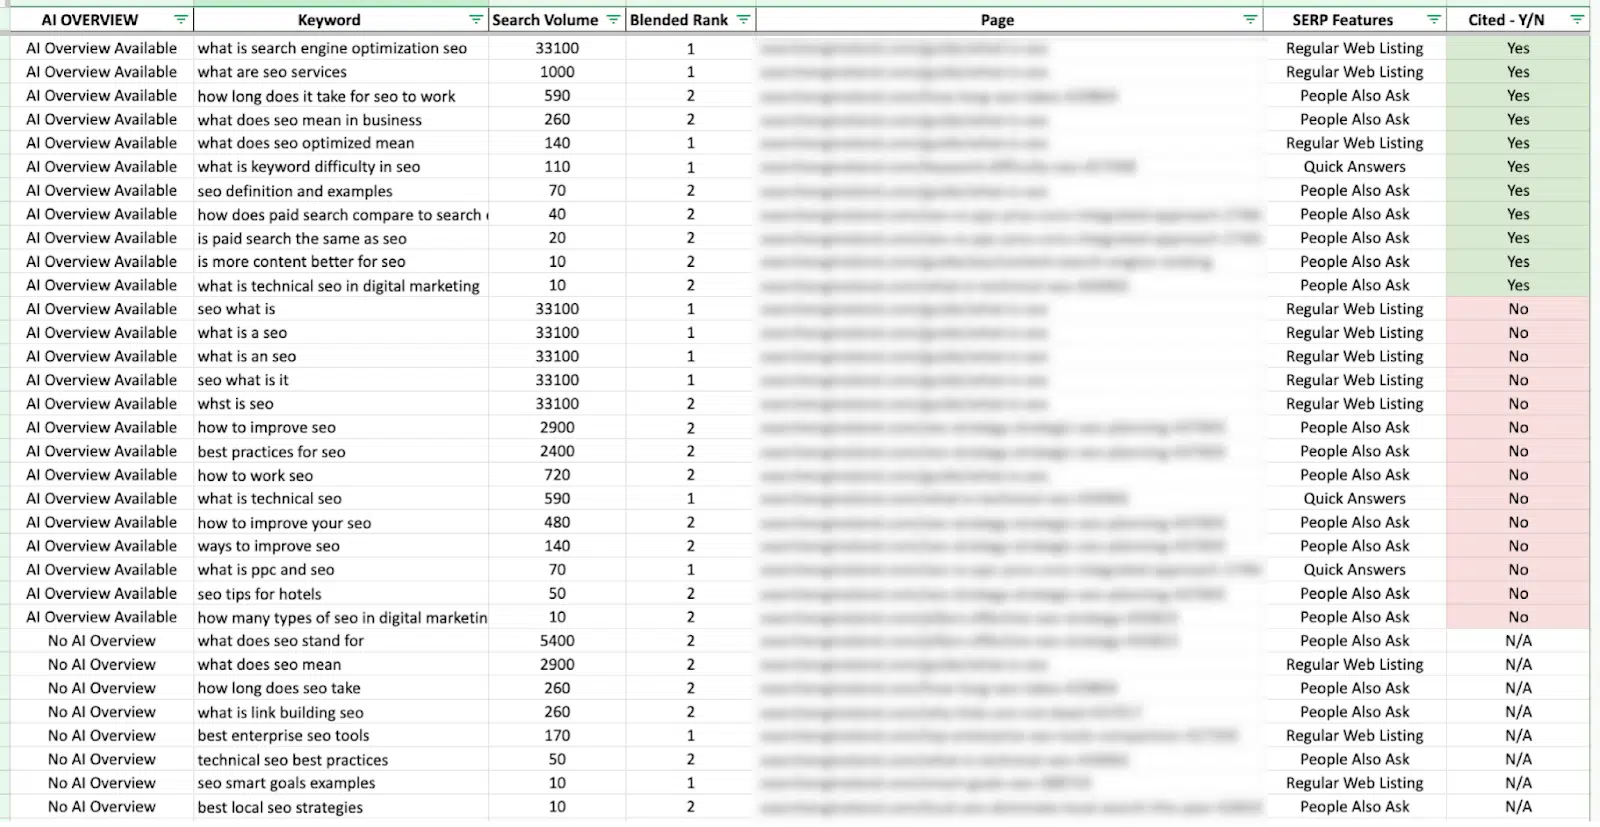Select the Page header cell
Viewport: 1600px width, 827px height.
[x=1010, y=20]
